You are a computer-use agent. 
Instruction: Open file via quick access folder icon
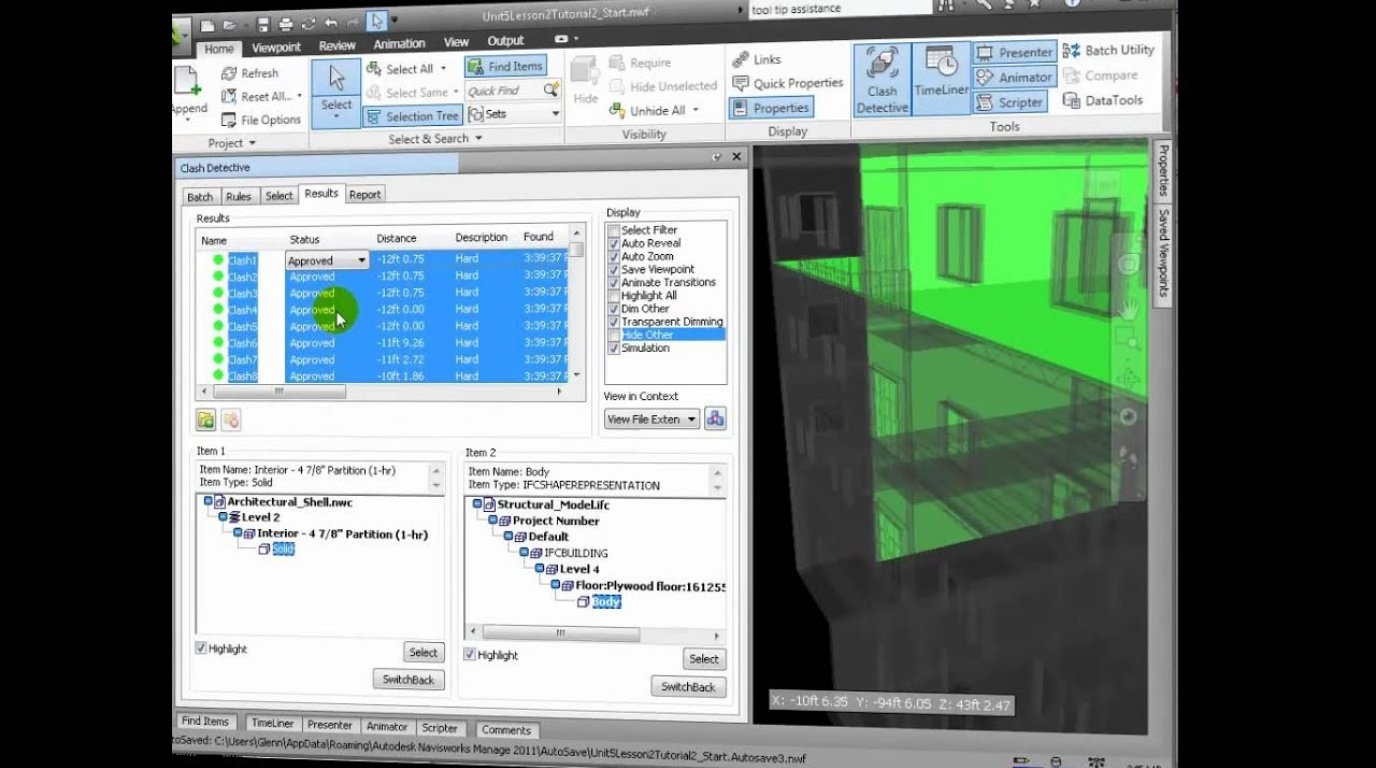coord(231,24)
